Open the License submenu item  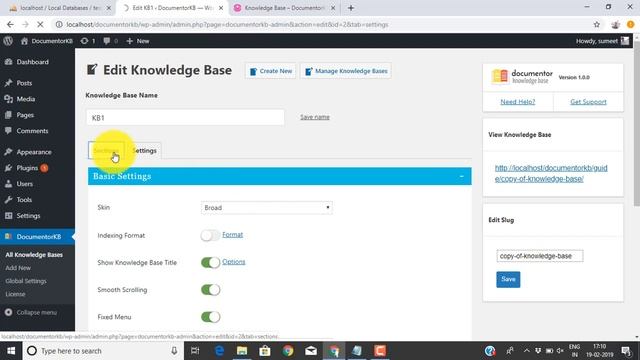[15, 294]
